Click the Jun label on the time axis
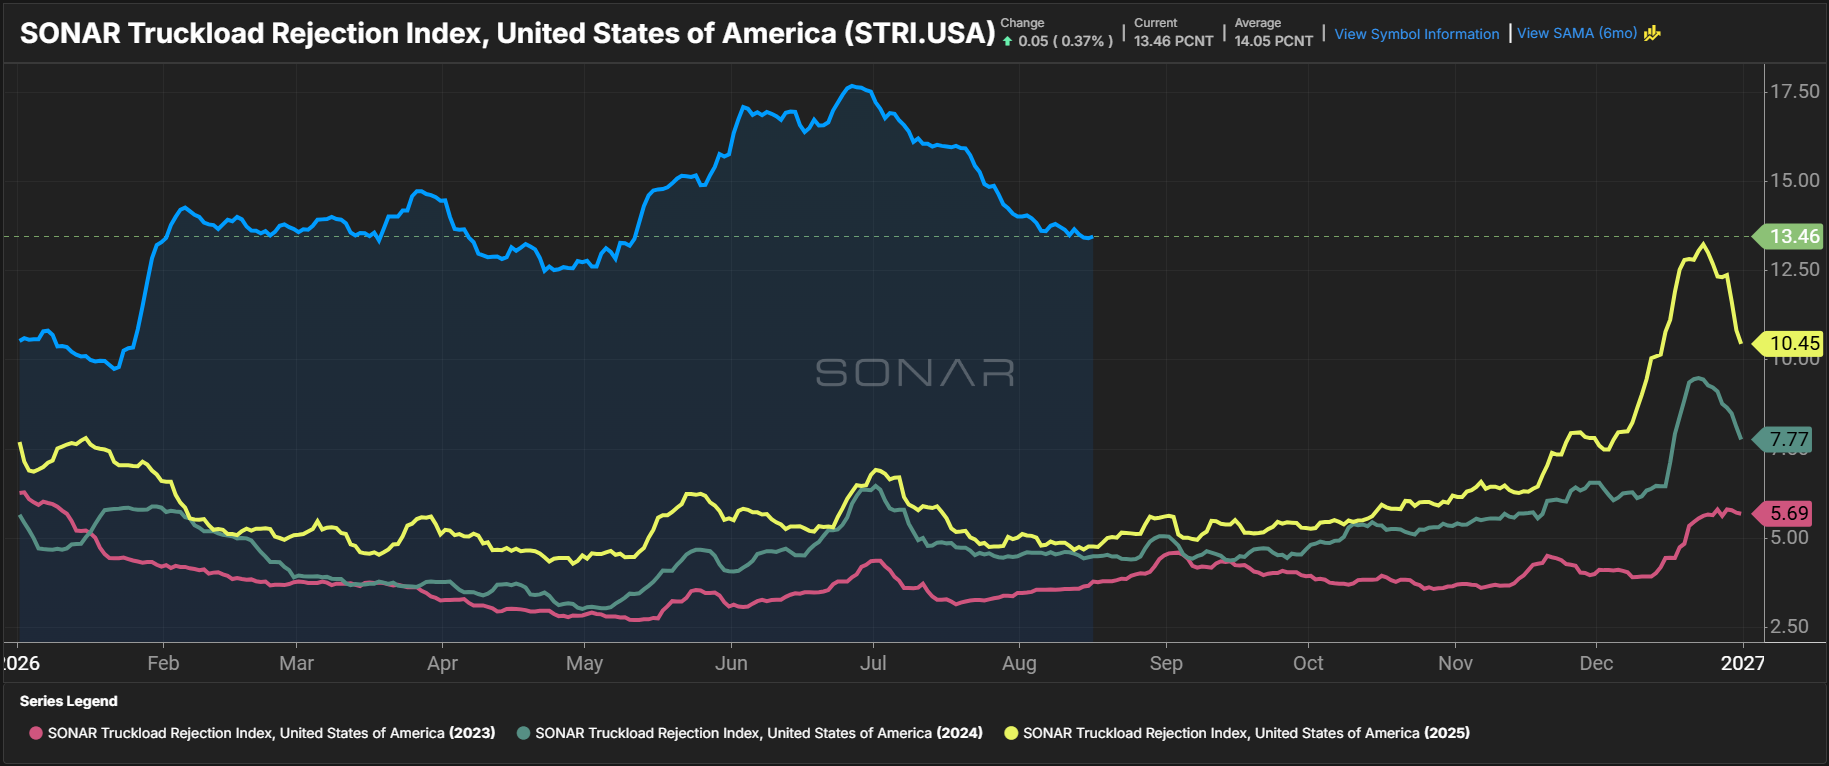 pyautogui.click(x=731, y=663)
